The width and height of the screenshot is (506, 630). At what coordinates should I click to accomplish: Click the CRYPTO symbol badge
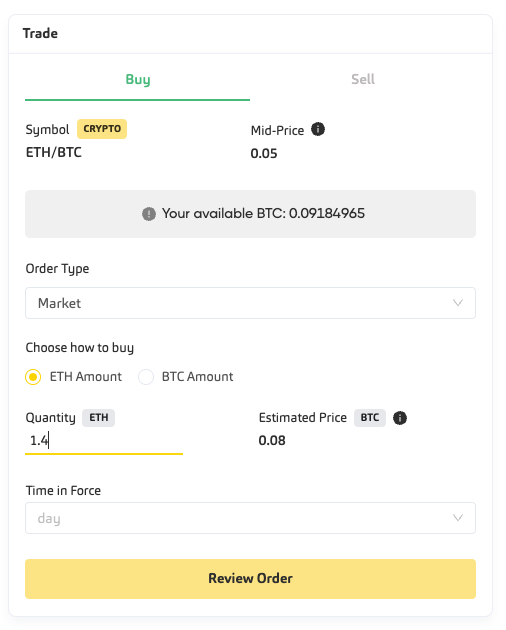pos(102,129)
